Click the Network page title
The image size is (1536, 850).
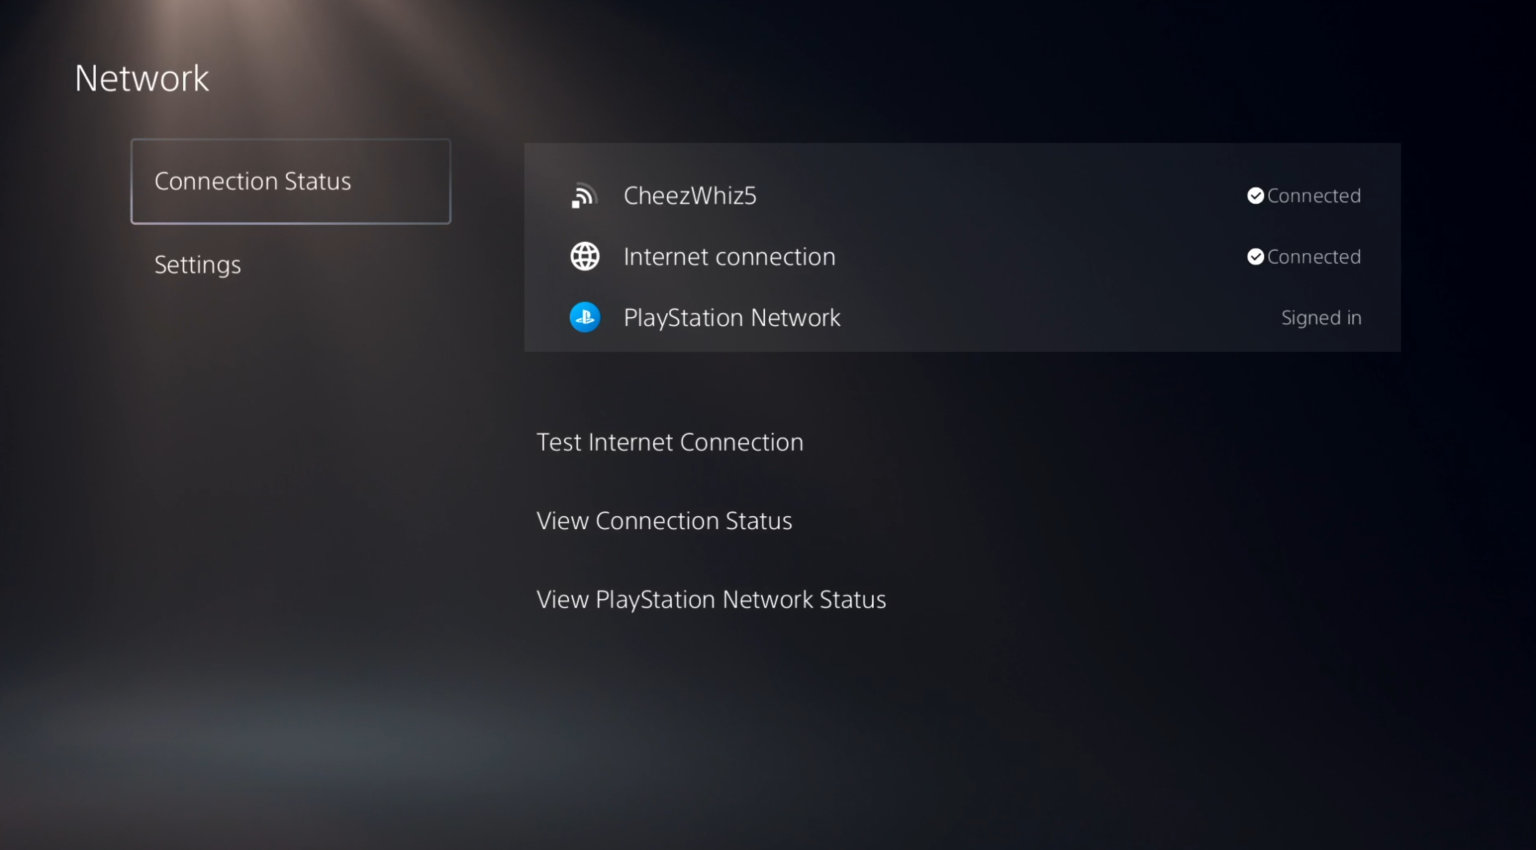coord(141,78)
